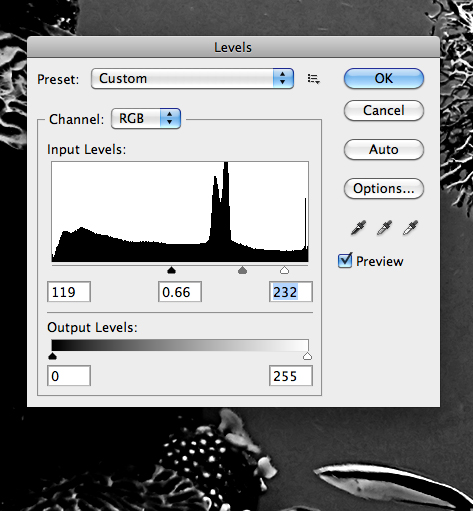Image resolution: width=473 pixels, height=511 pixels.
Task: Click the input shadow slider black triangle
Action: click(171, 270)
